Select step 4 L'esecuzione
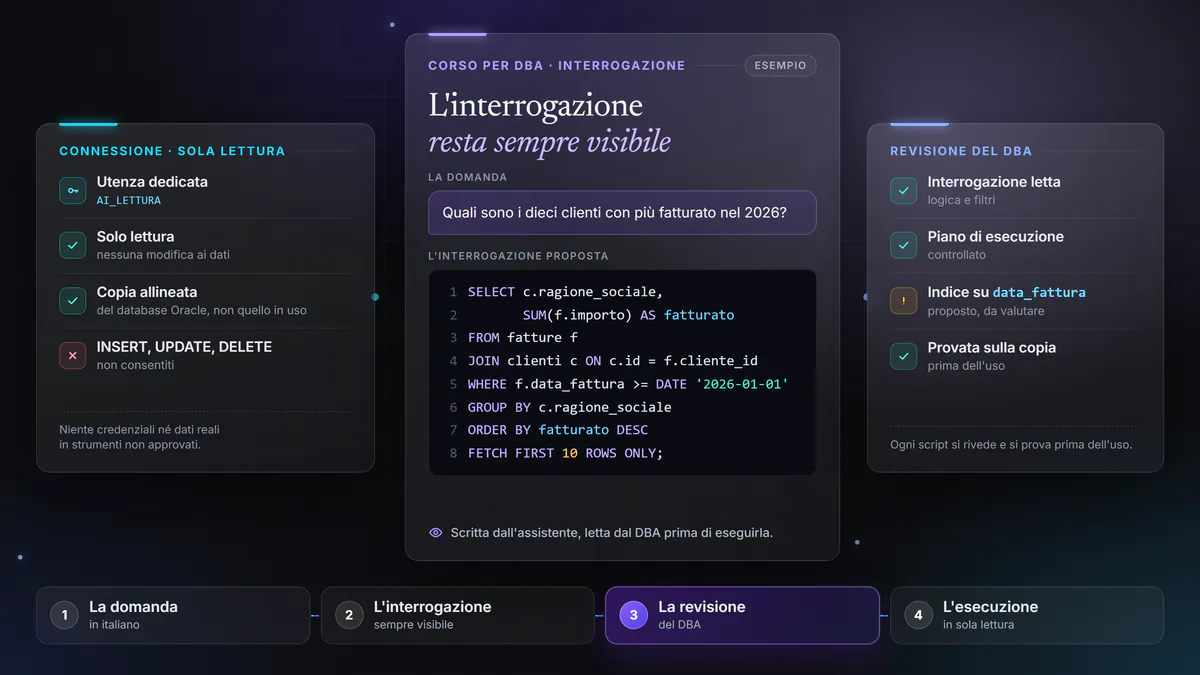Screen dimensions: 1200x675 coord(1026,615)
